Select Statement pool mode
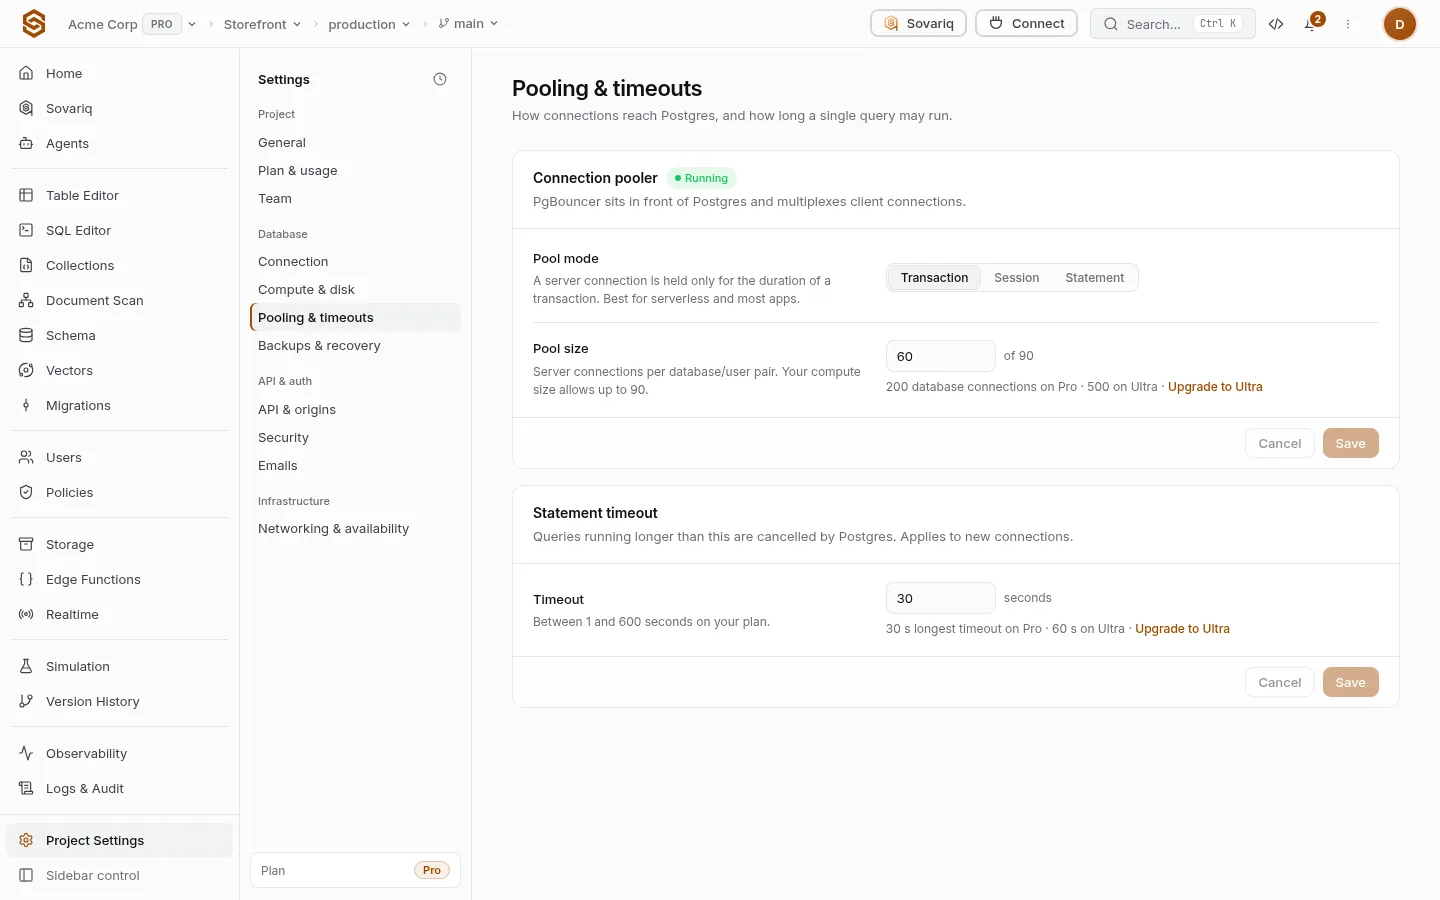This screenshot has width=1440, height=900. click(x=1094, y=278)
